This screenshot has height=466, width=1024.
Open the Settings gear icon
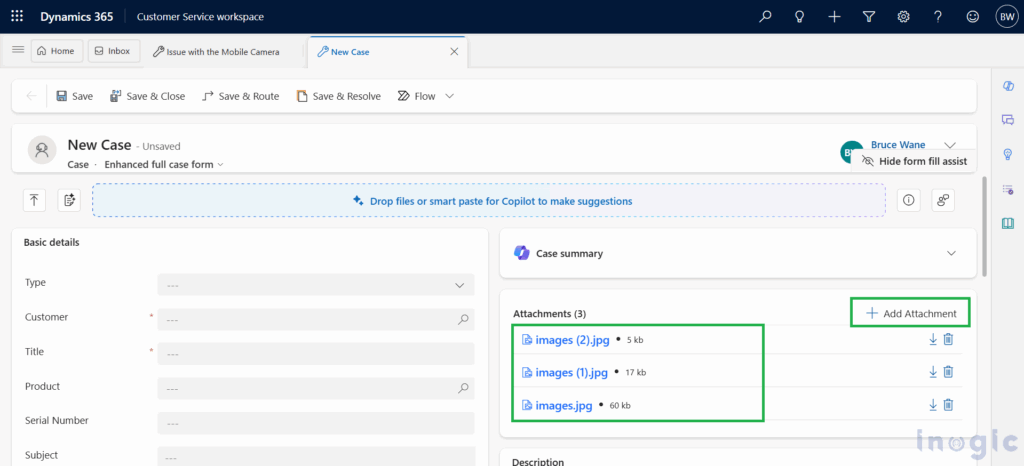coord(903,16)
